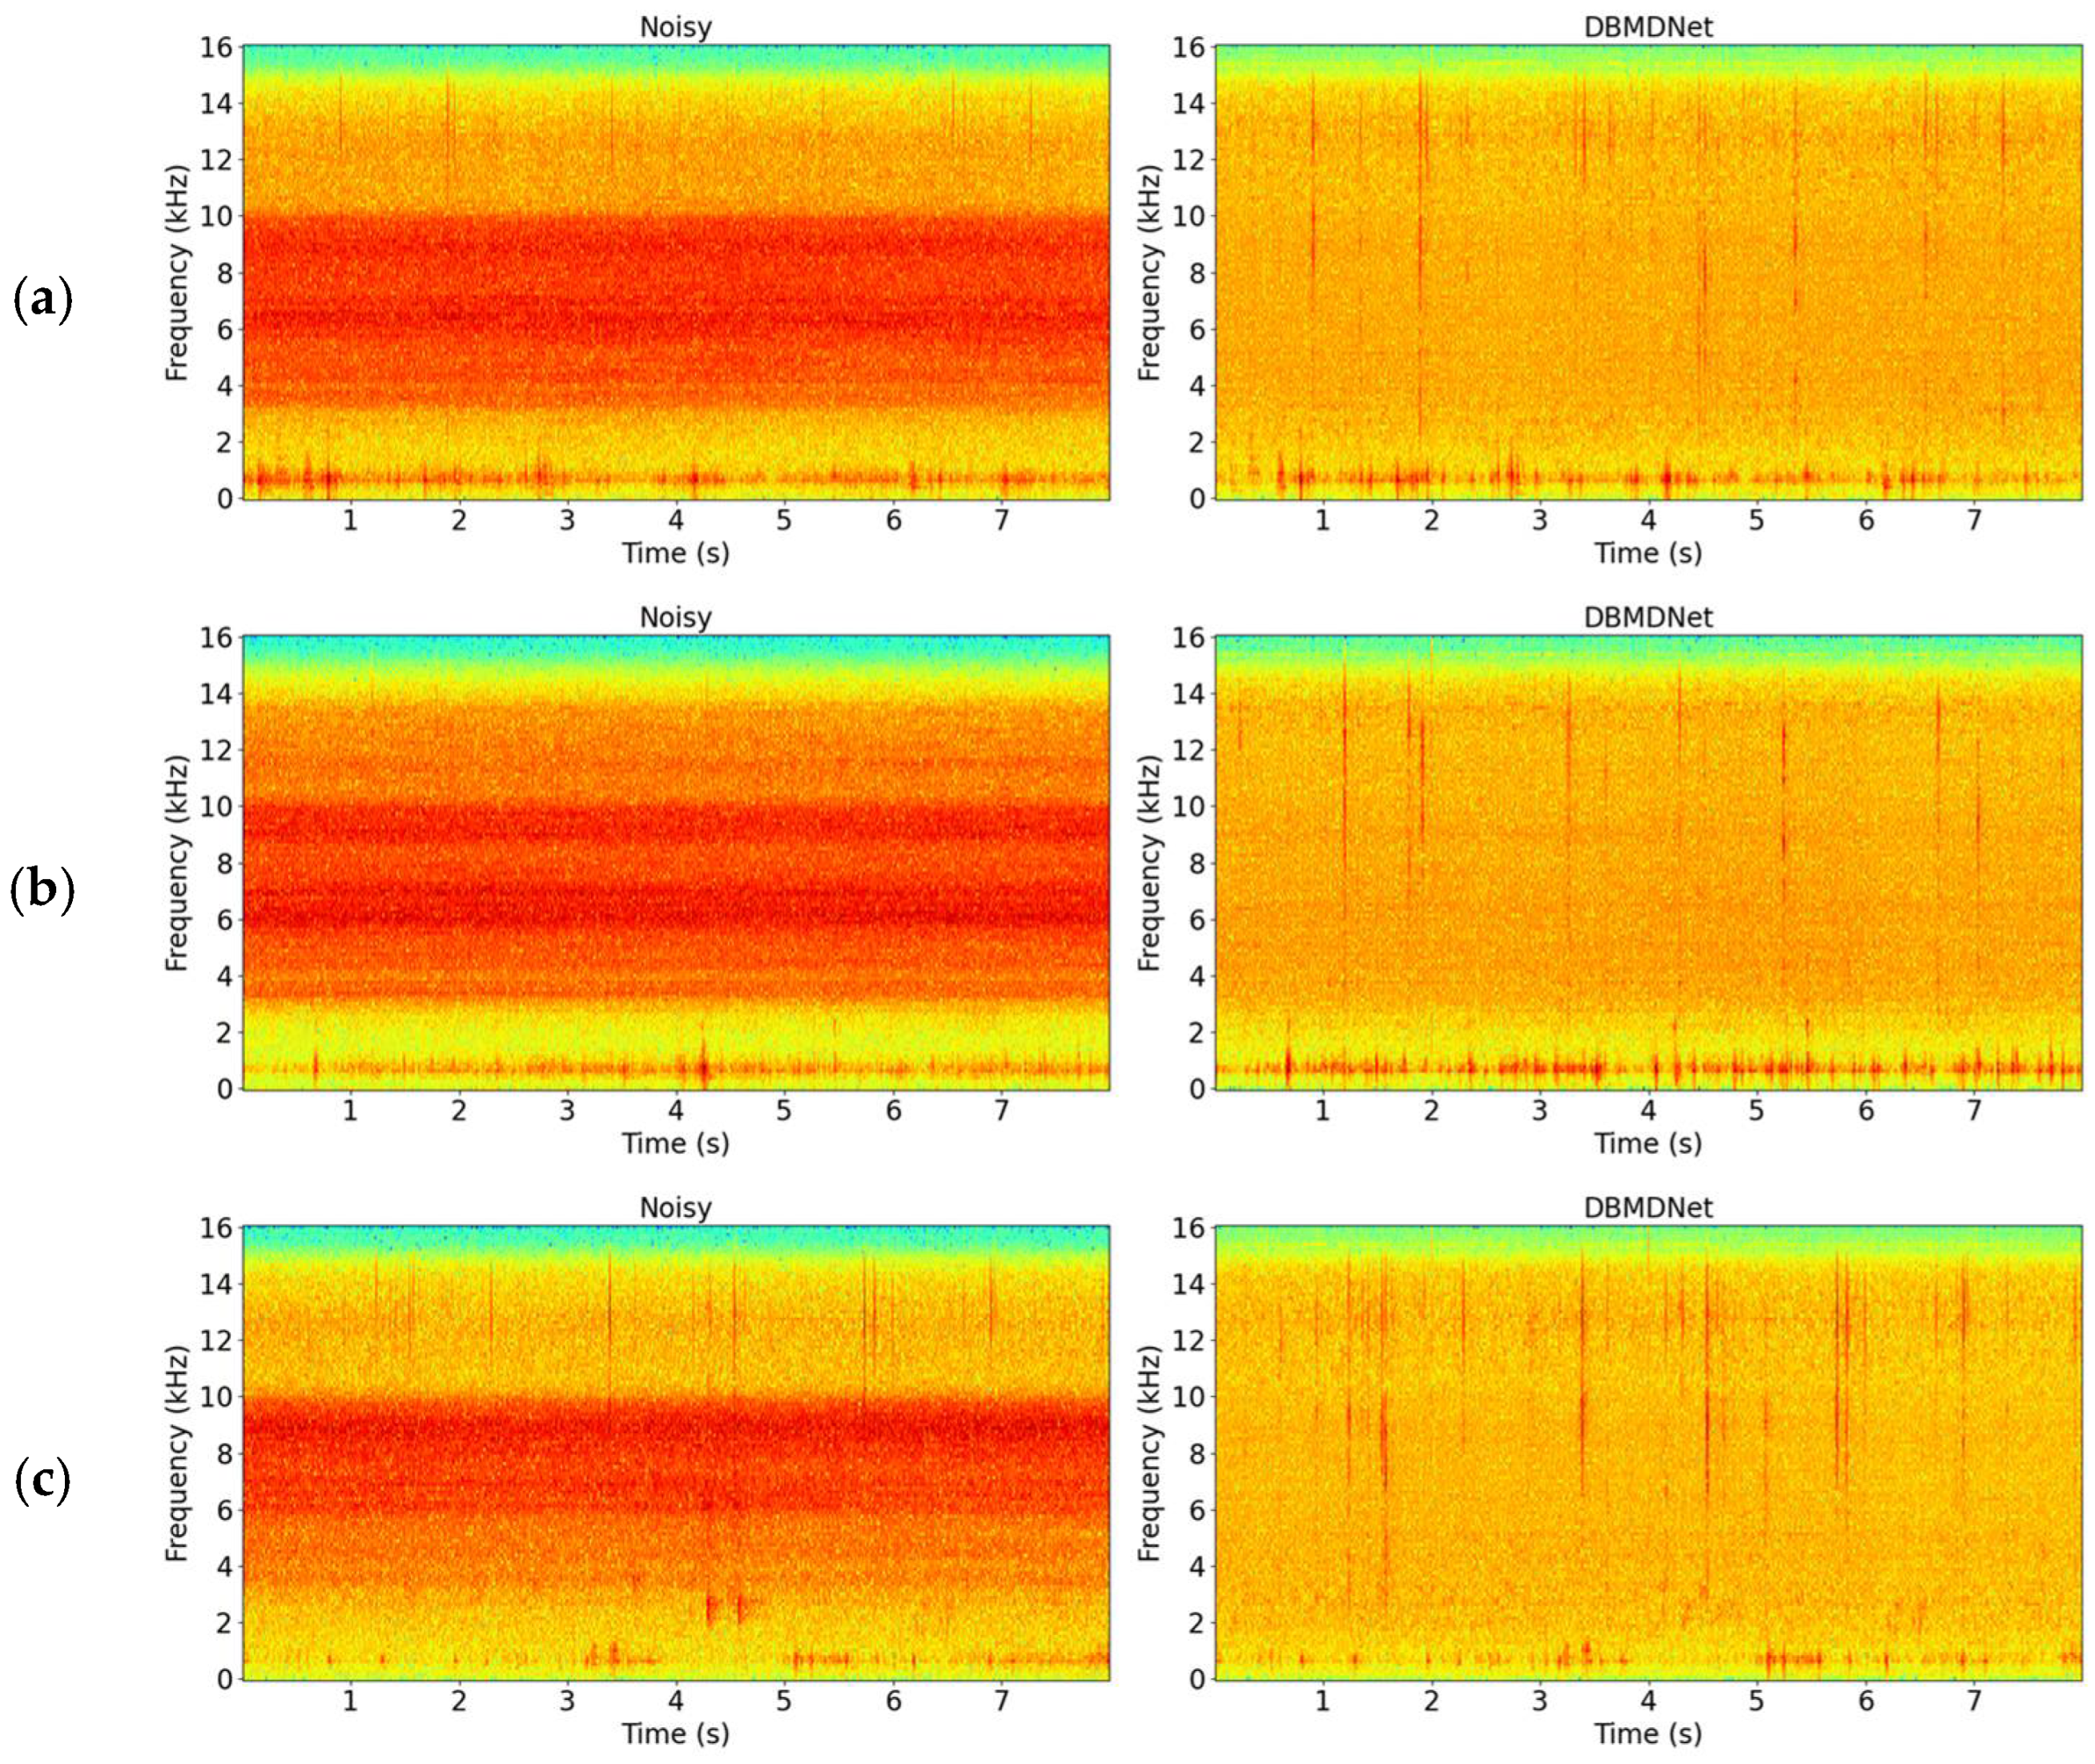Click the DBMDNet title in the bottom row
Viewport: 2095px width, 1764px height.
(1647, 1207)
